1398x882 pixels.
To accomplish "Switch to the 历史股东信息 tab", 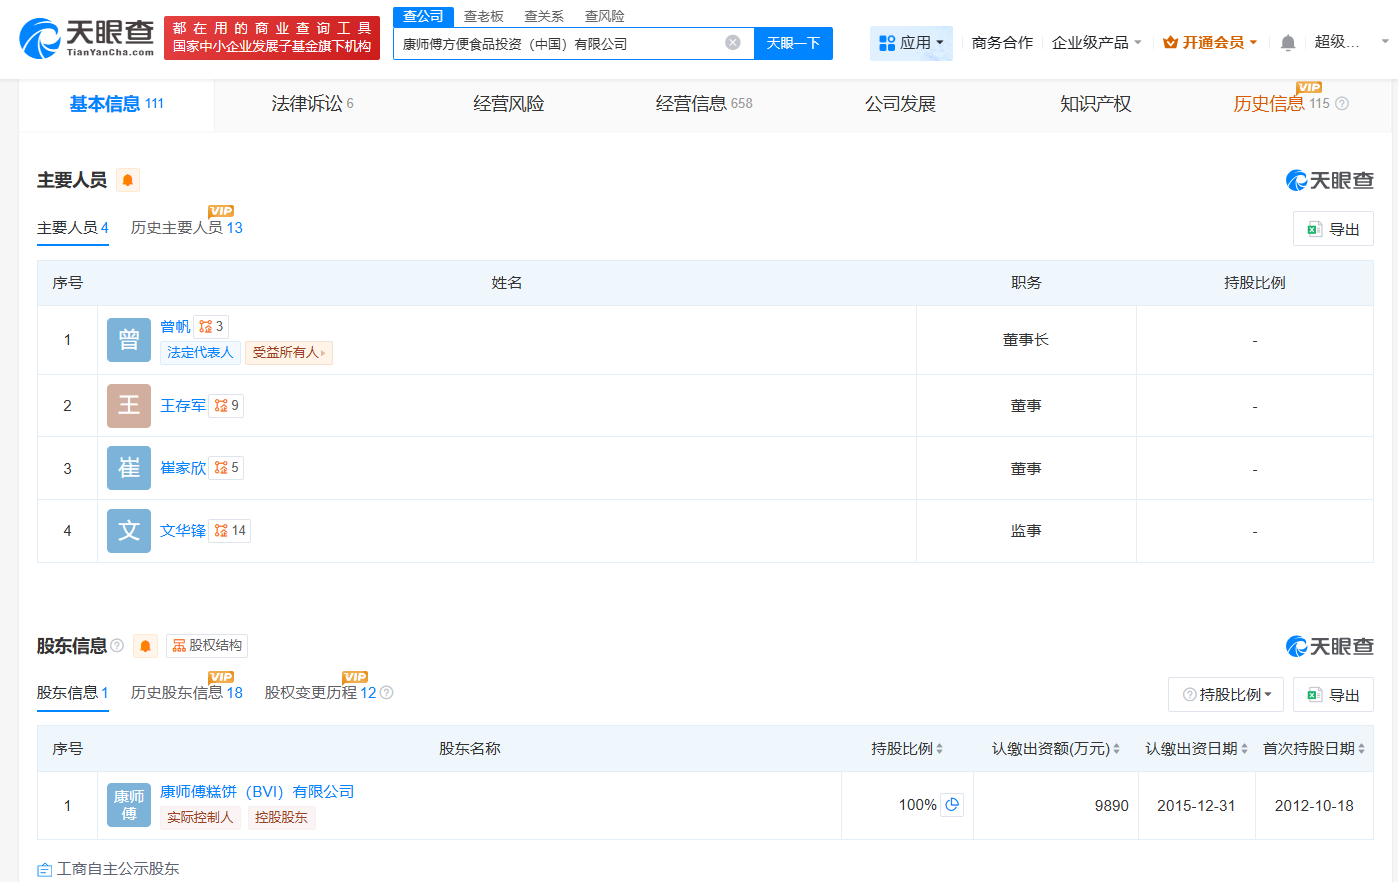I will tap(186, 692).
